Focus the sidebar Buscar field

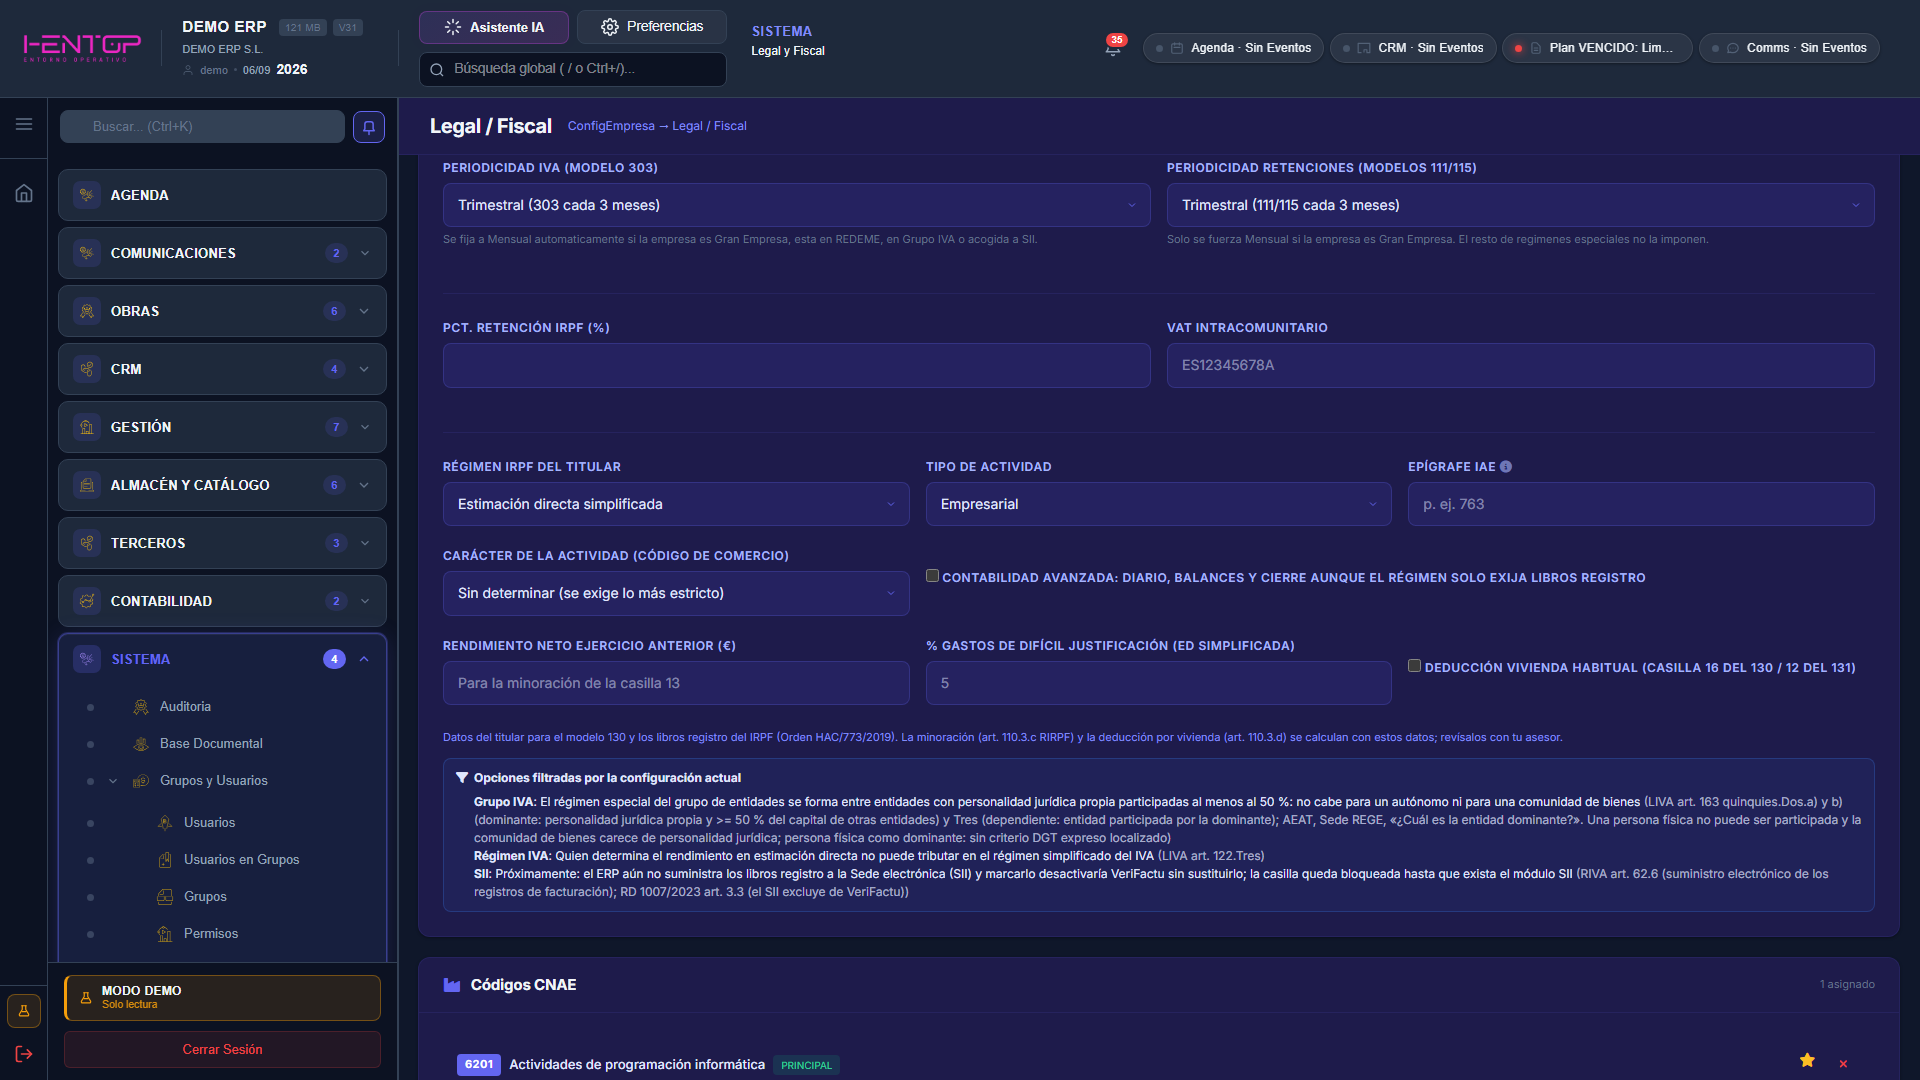click(202, 127)
